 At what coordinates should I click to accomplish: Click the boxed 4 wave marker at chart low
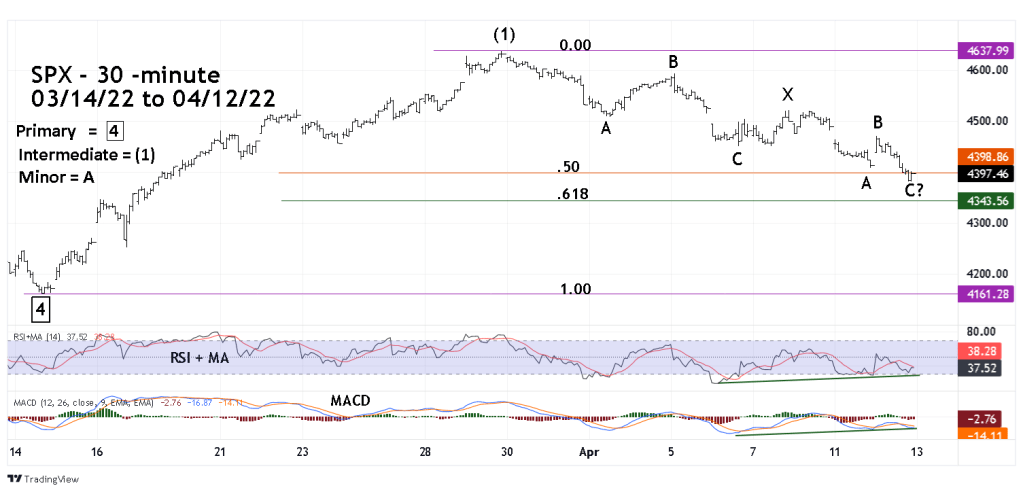(40, 309)
